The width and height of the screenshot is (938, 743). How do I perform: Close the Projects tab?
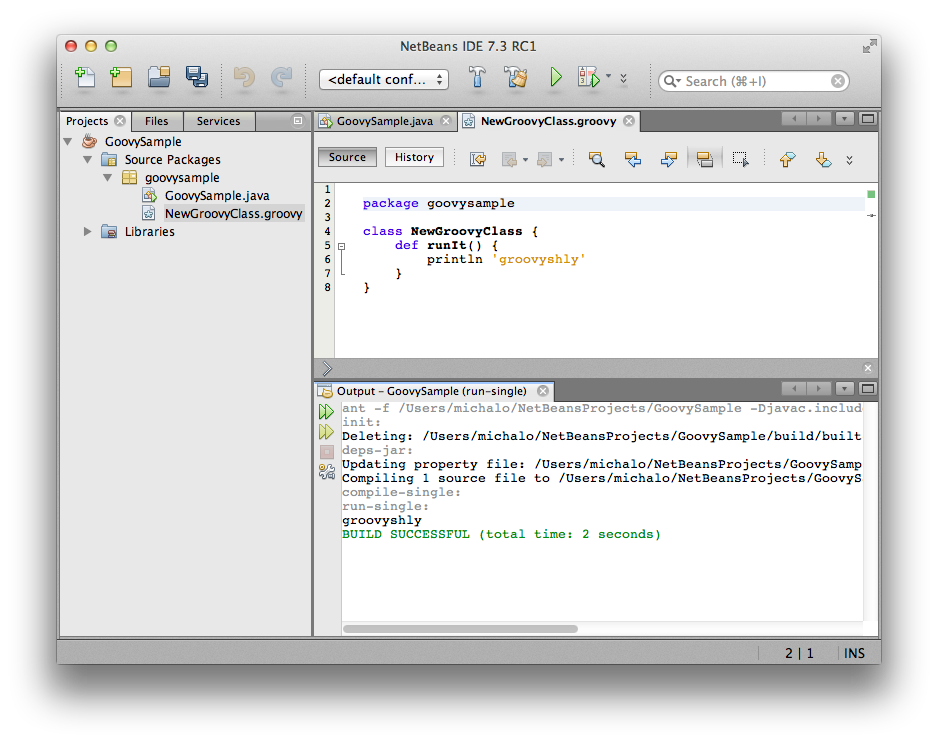120,121
